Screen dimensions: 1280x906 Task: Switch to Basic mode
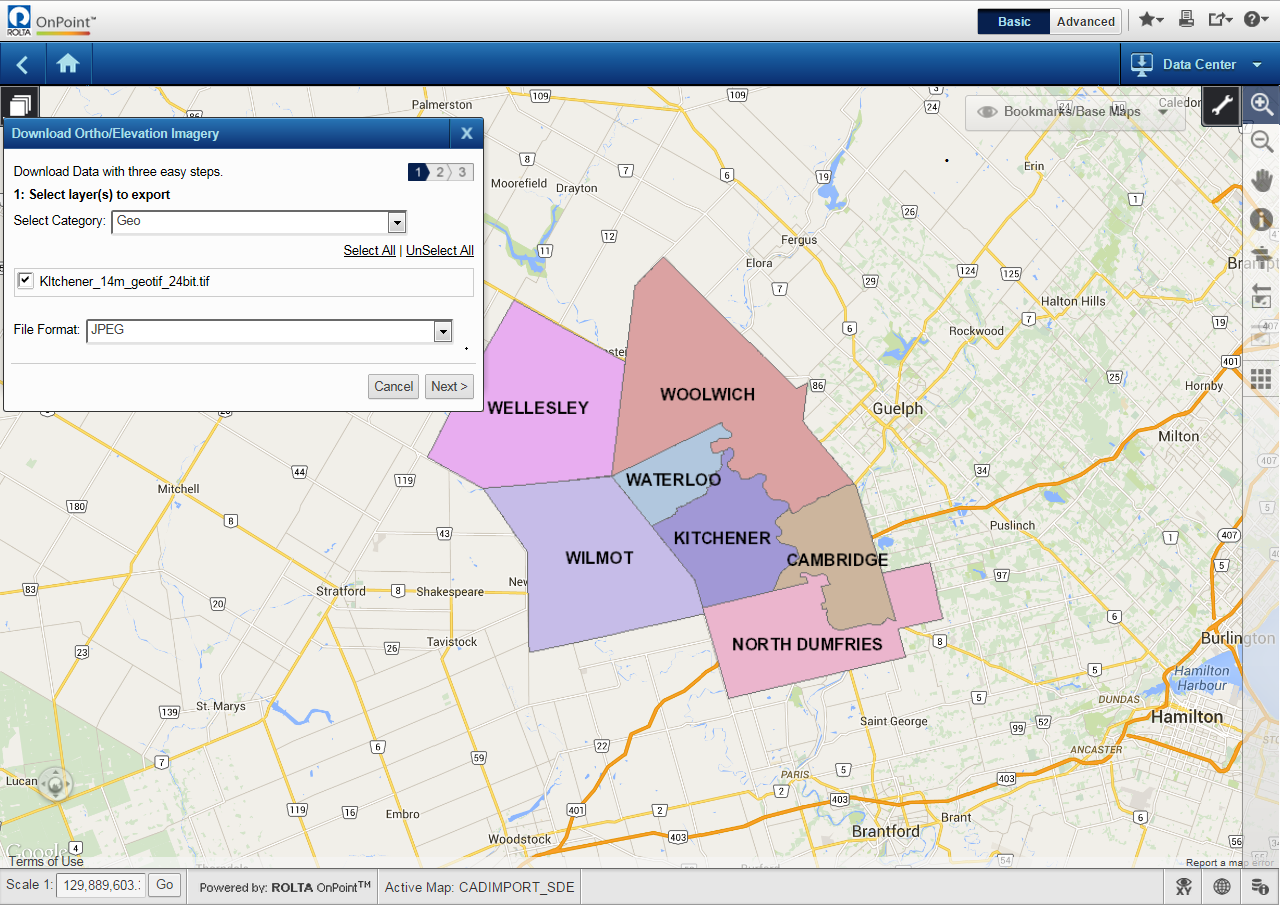pos(1013,21)
